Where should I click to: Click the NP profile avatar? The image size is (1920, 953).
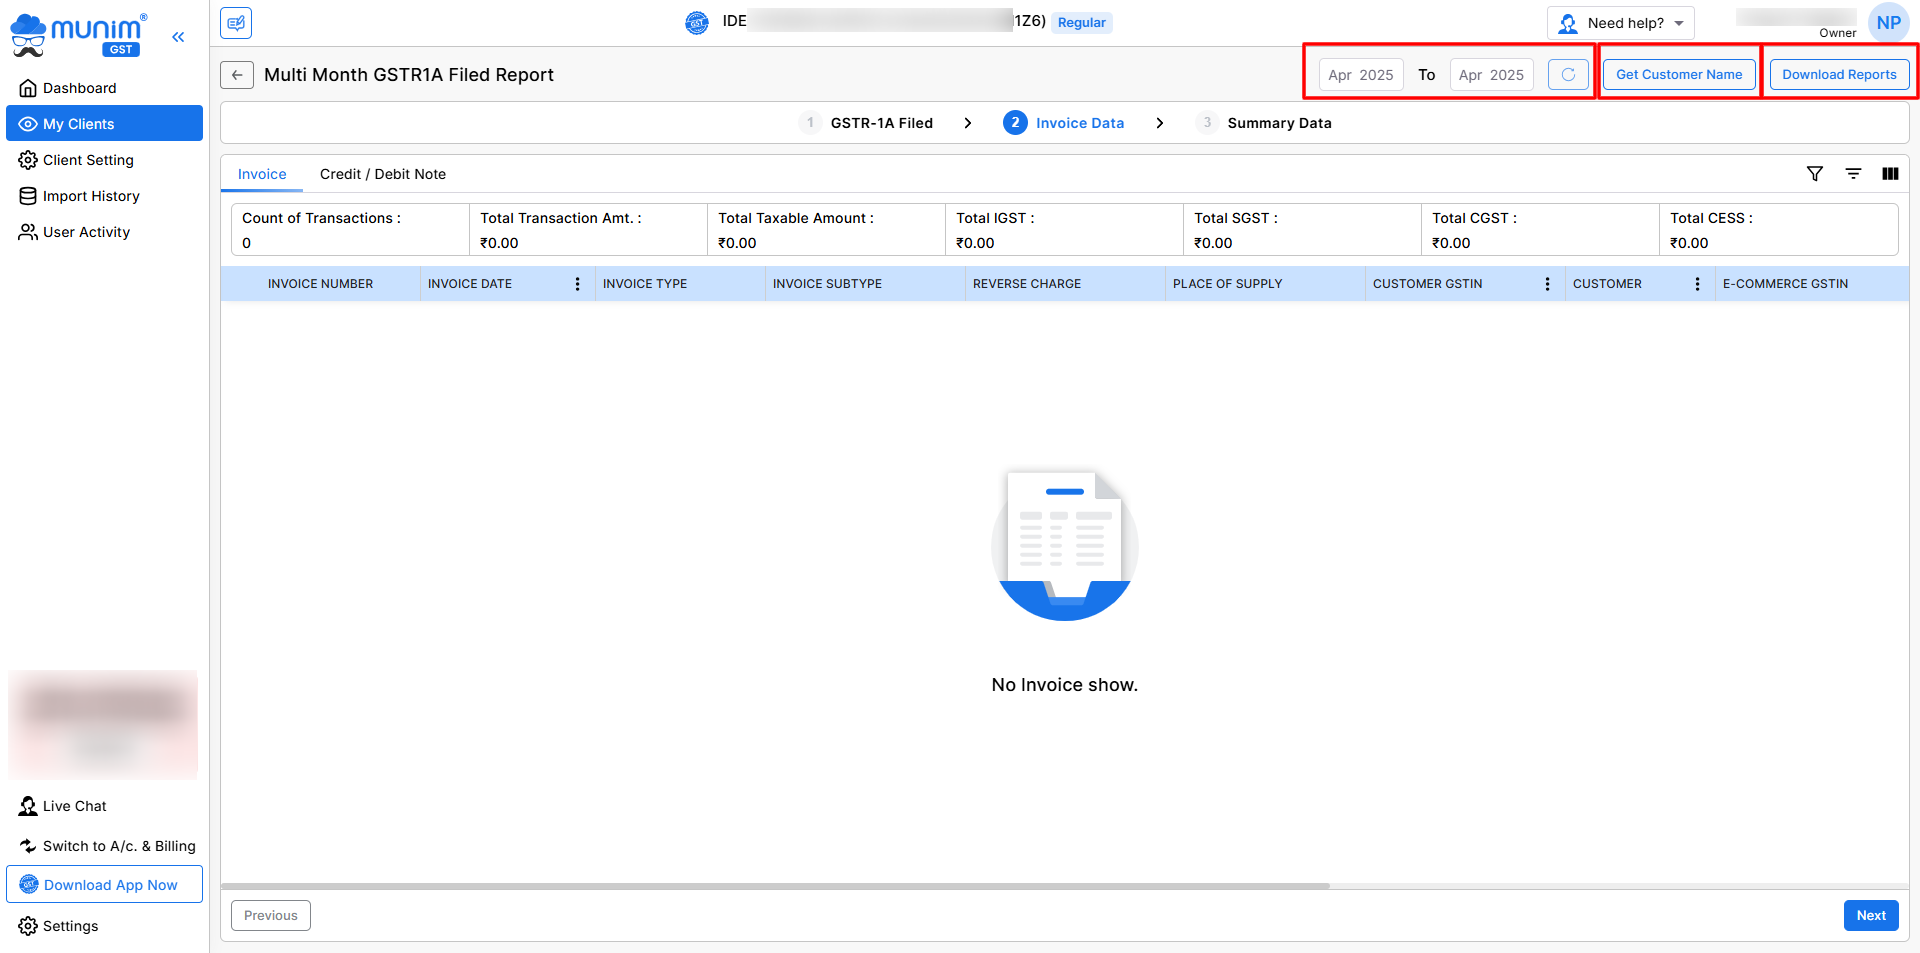point(1888,23)
